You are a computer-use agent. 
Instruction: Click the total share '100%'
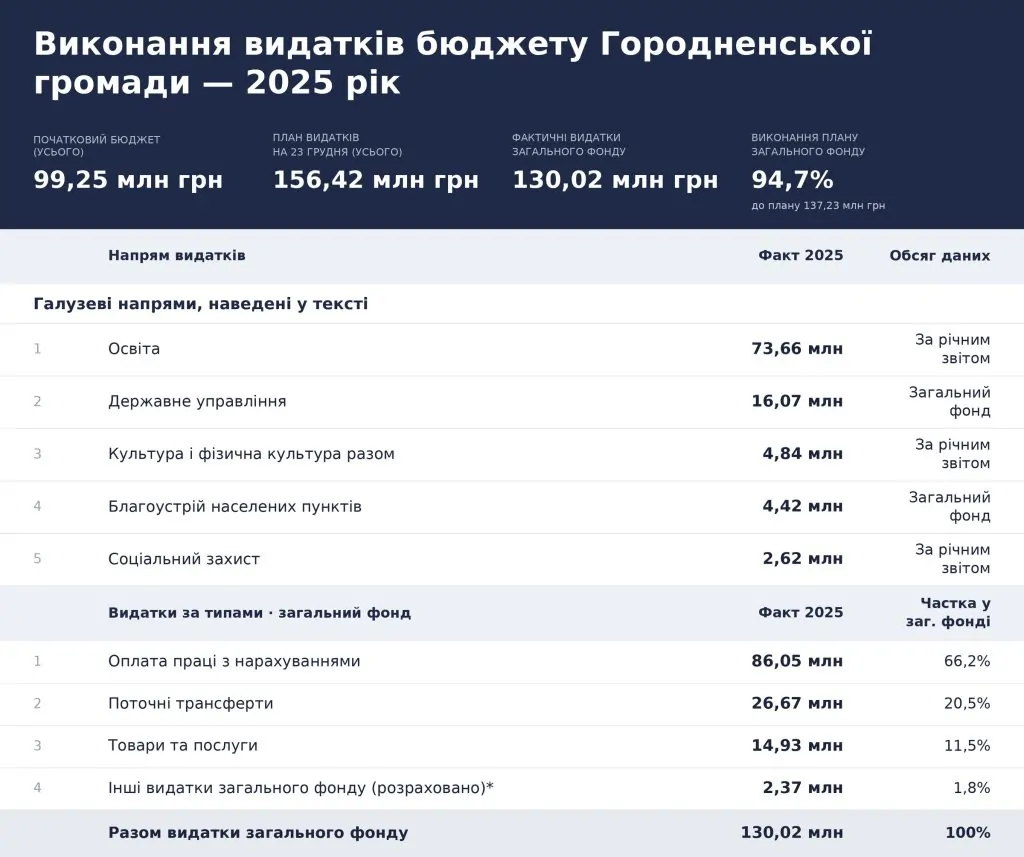968,833
